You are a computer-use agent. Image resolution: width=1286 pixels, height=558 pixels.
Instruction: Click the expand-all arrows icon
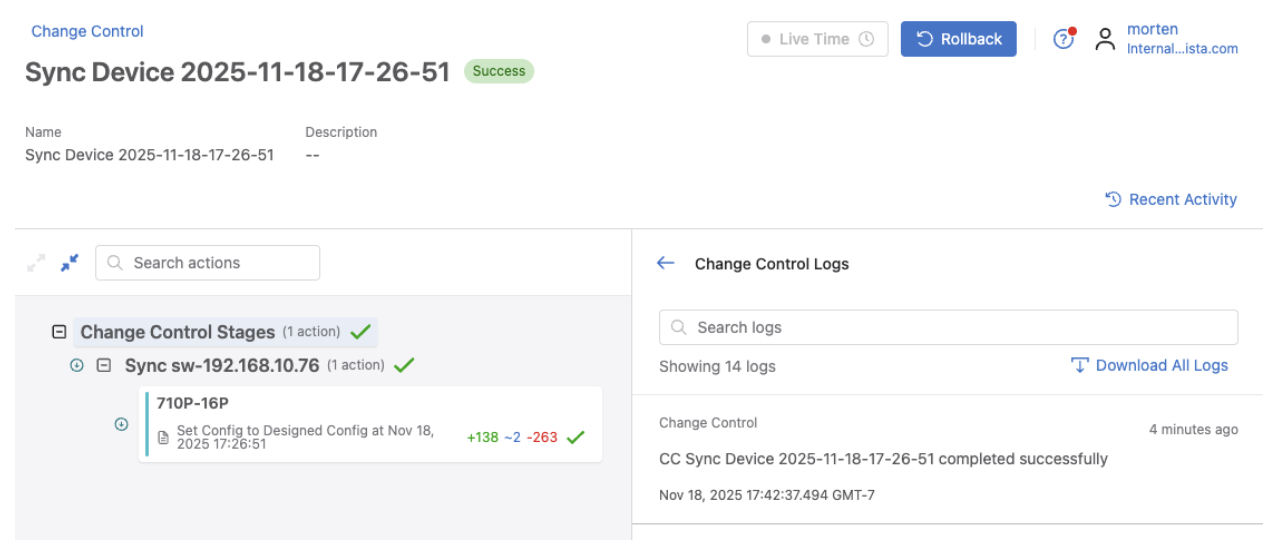point(36,263)
